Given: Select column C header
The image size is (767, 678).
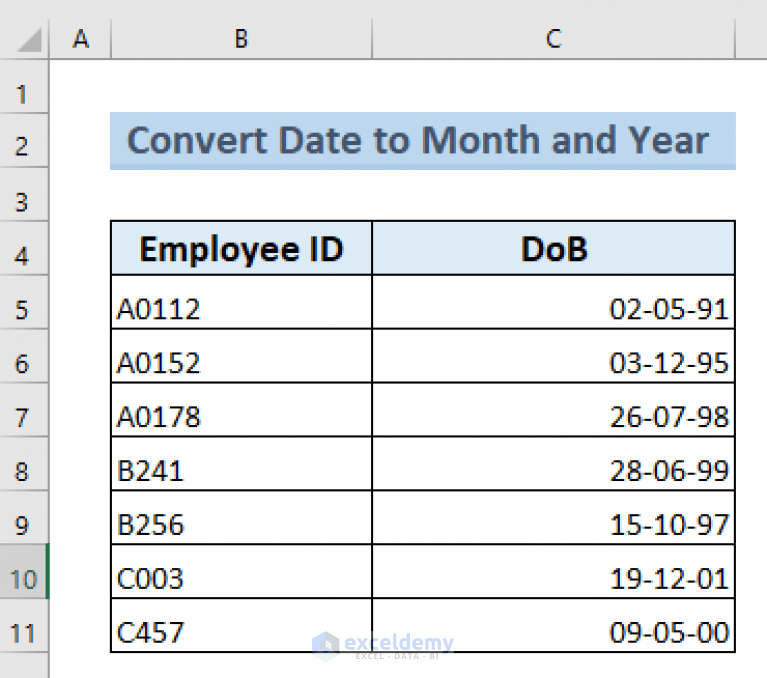Looking at the screenshot, I should [554, 39].
